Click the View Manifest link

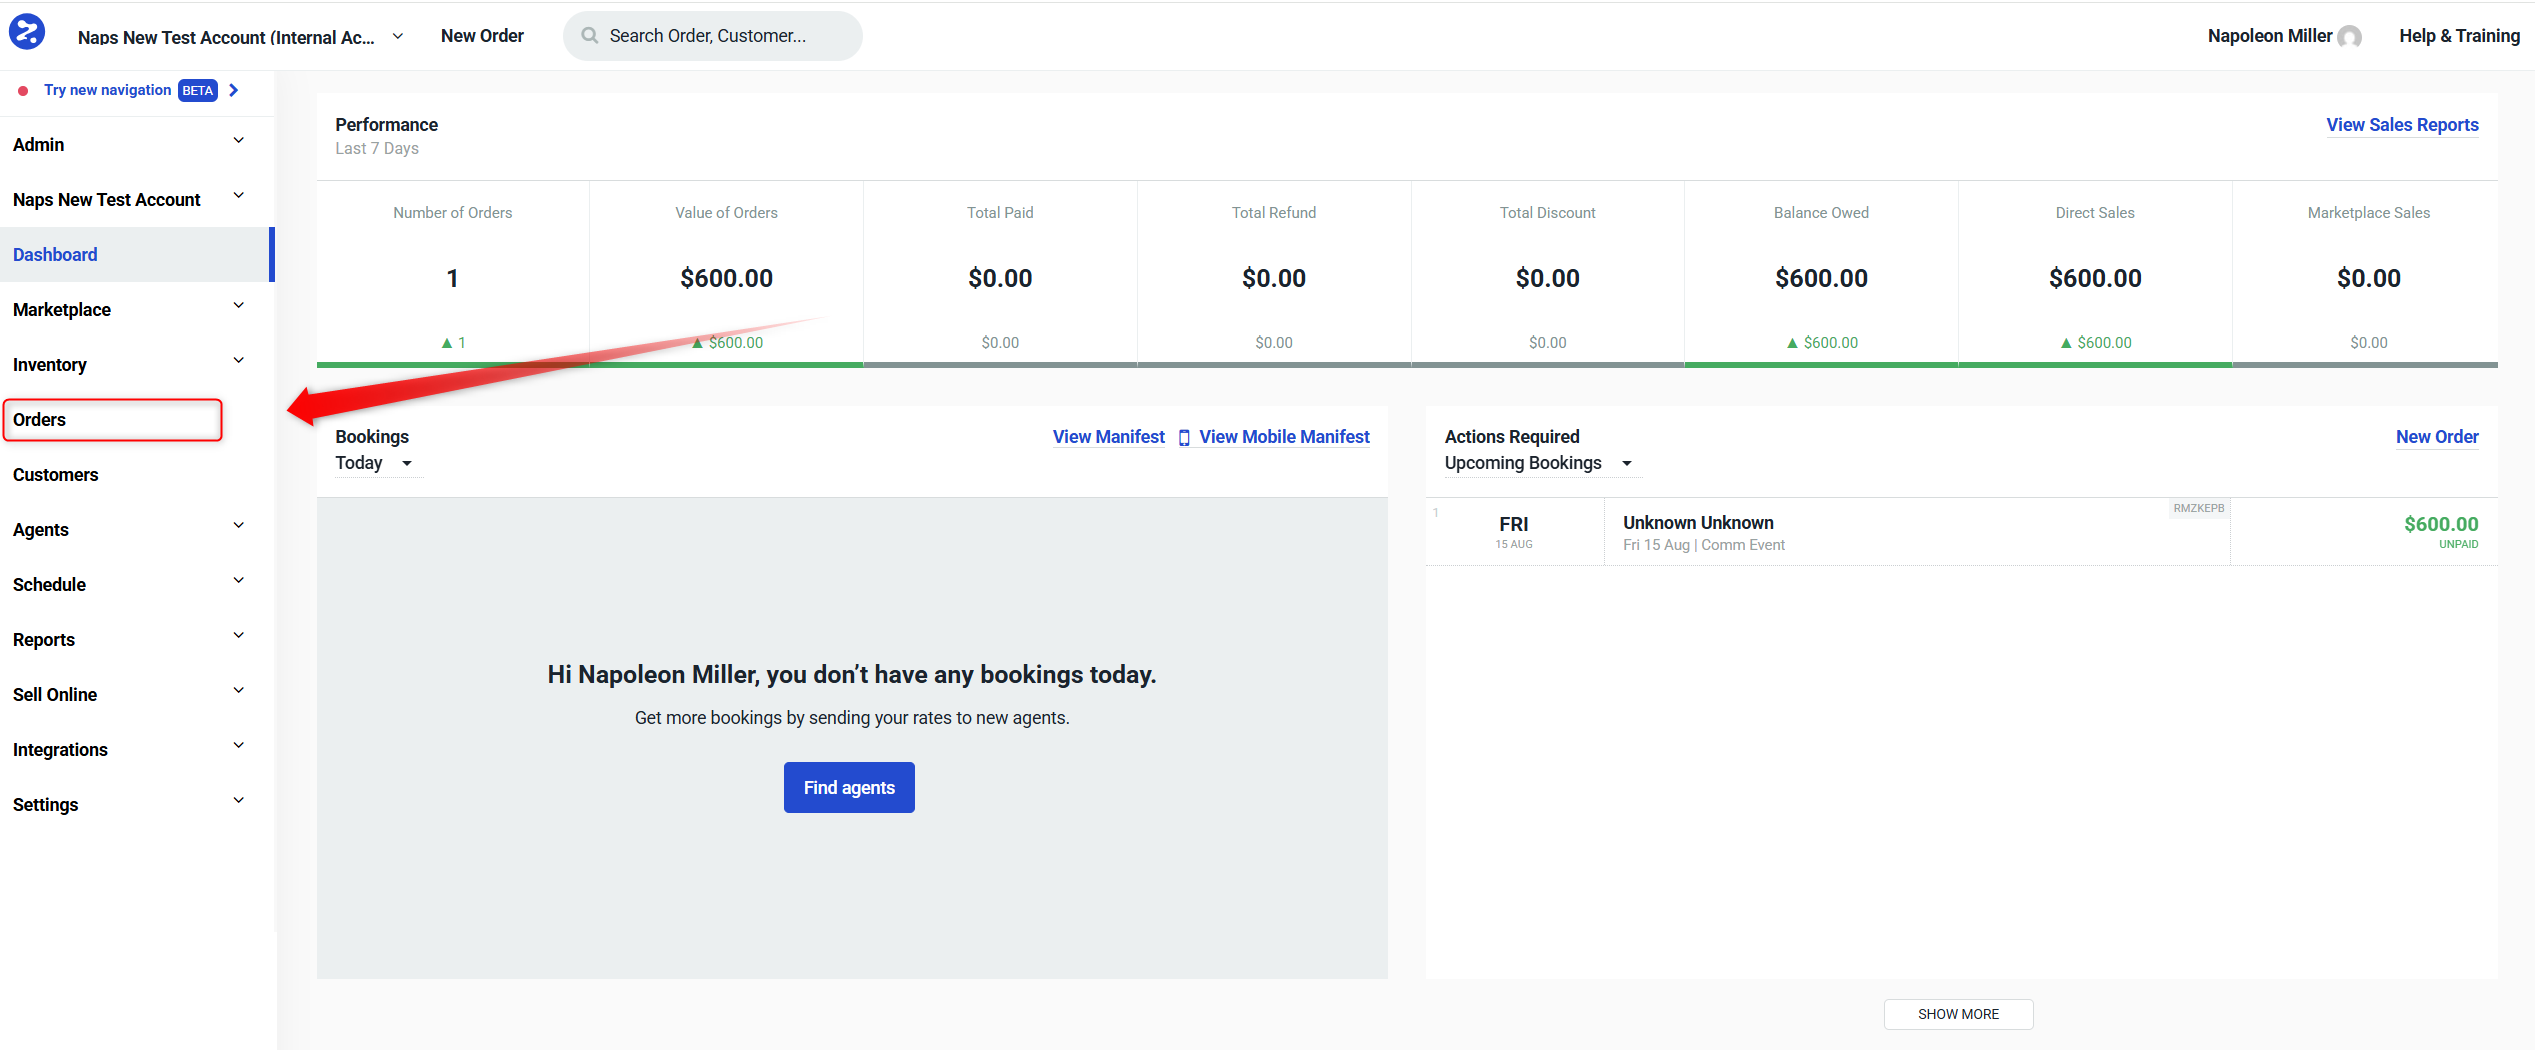click(1108, 437)
